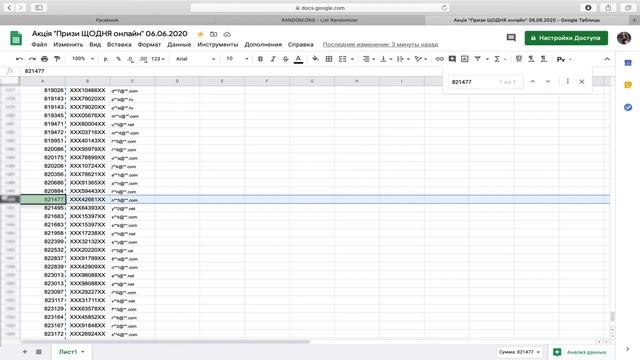640x360 pixels.
Task: Open the zoom 100% dropdown
Action: point(83,59)
